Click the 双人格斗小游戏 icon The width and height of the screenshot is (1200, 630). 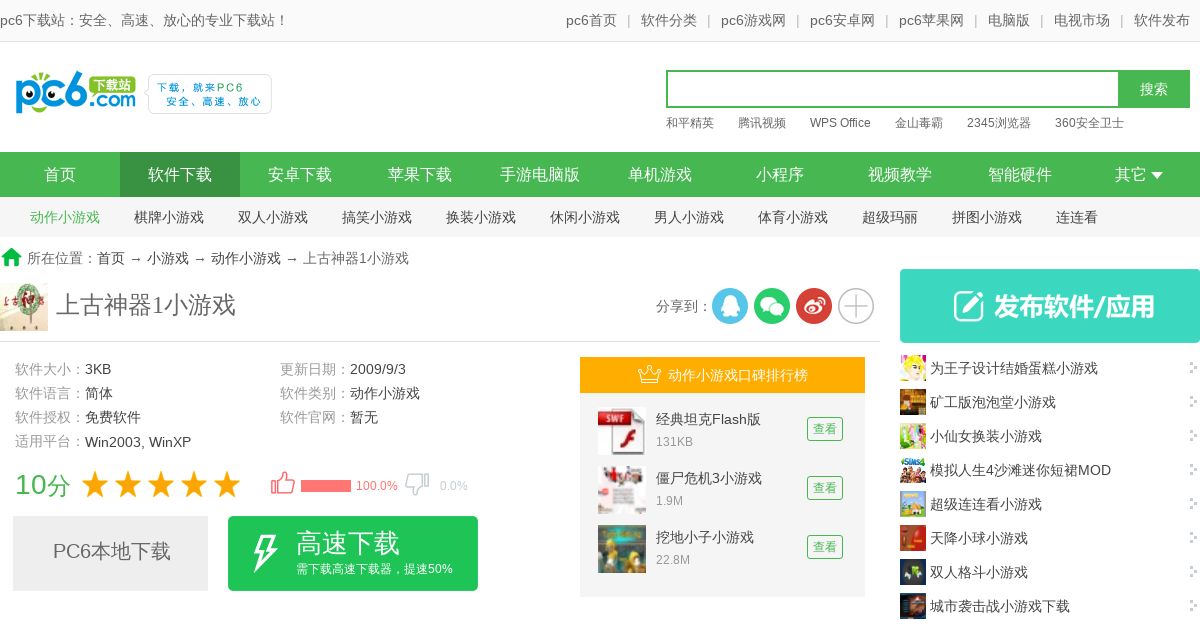coord(913,572)
